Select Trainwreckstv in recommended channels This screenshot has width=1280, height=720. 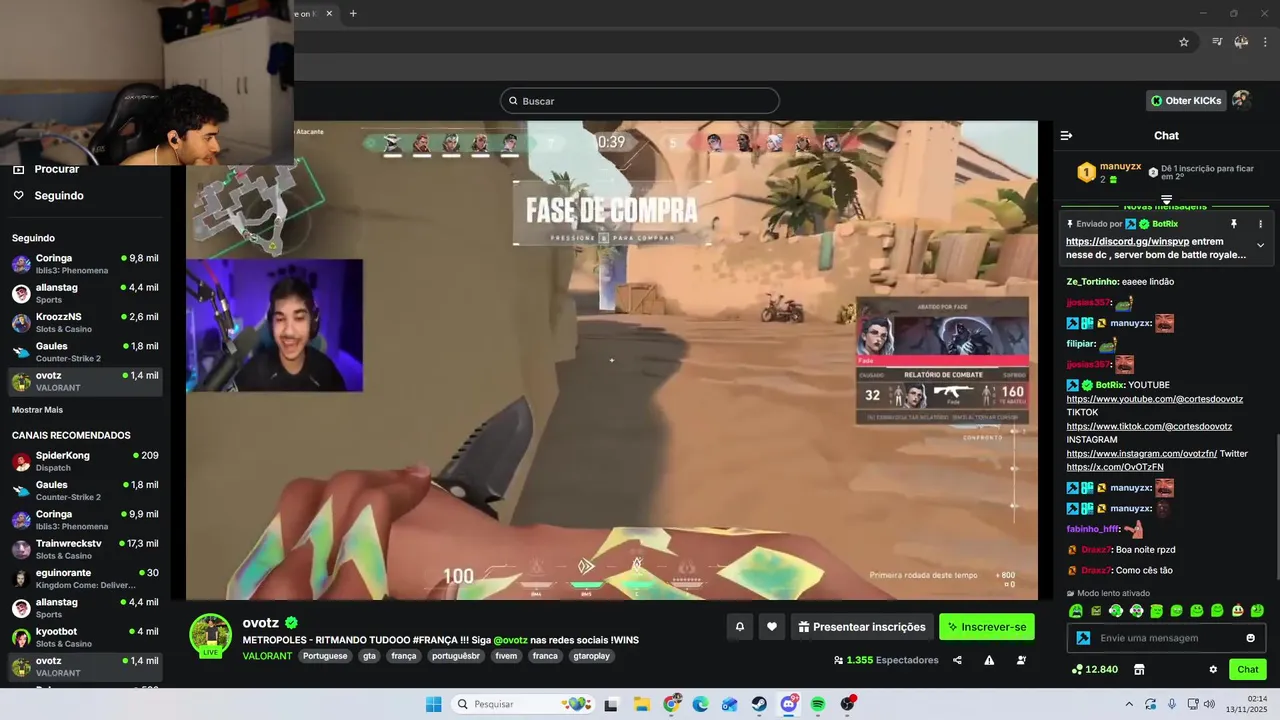(x=85, y=549)
